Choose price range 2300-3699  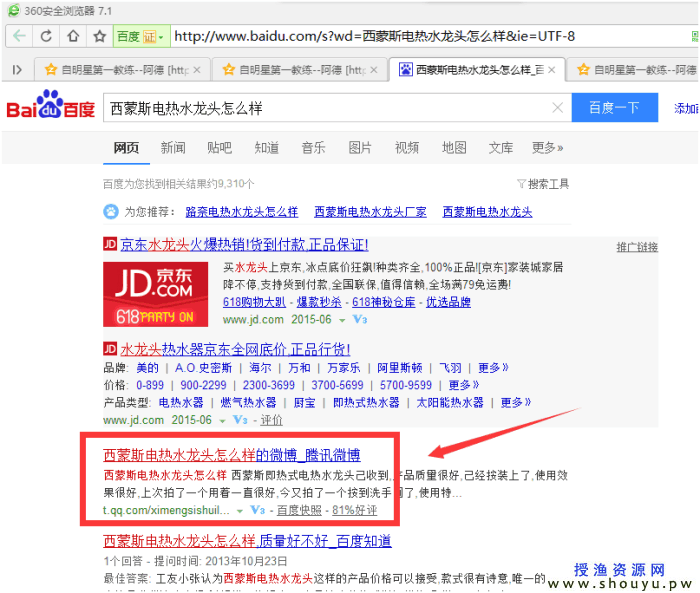point(269,385)
